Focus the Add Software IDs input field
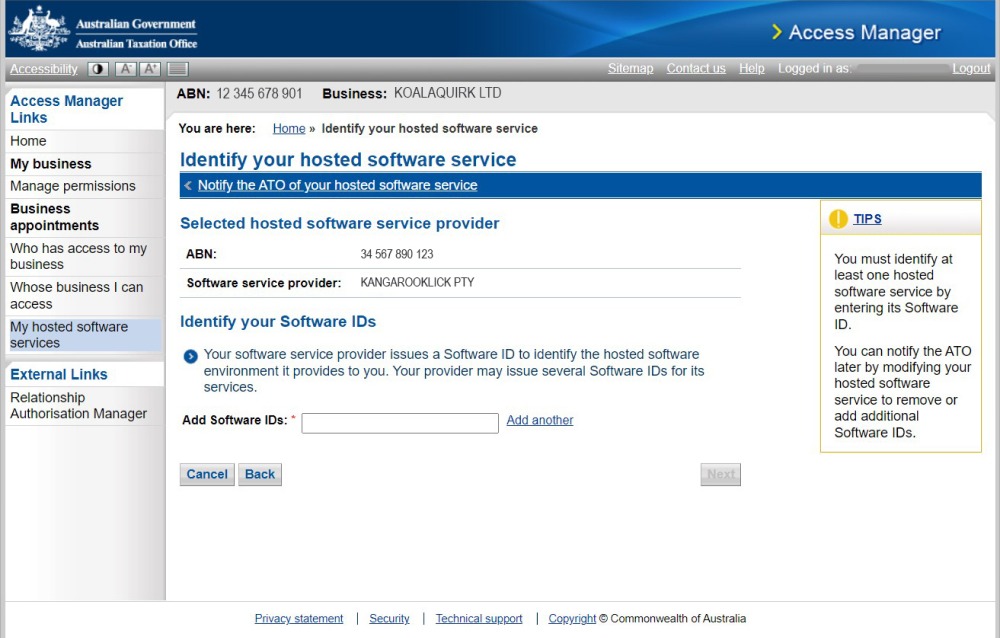The width and height of the screenshot is (1000, 638). [x=400, y=423]
